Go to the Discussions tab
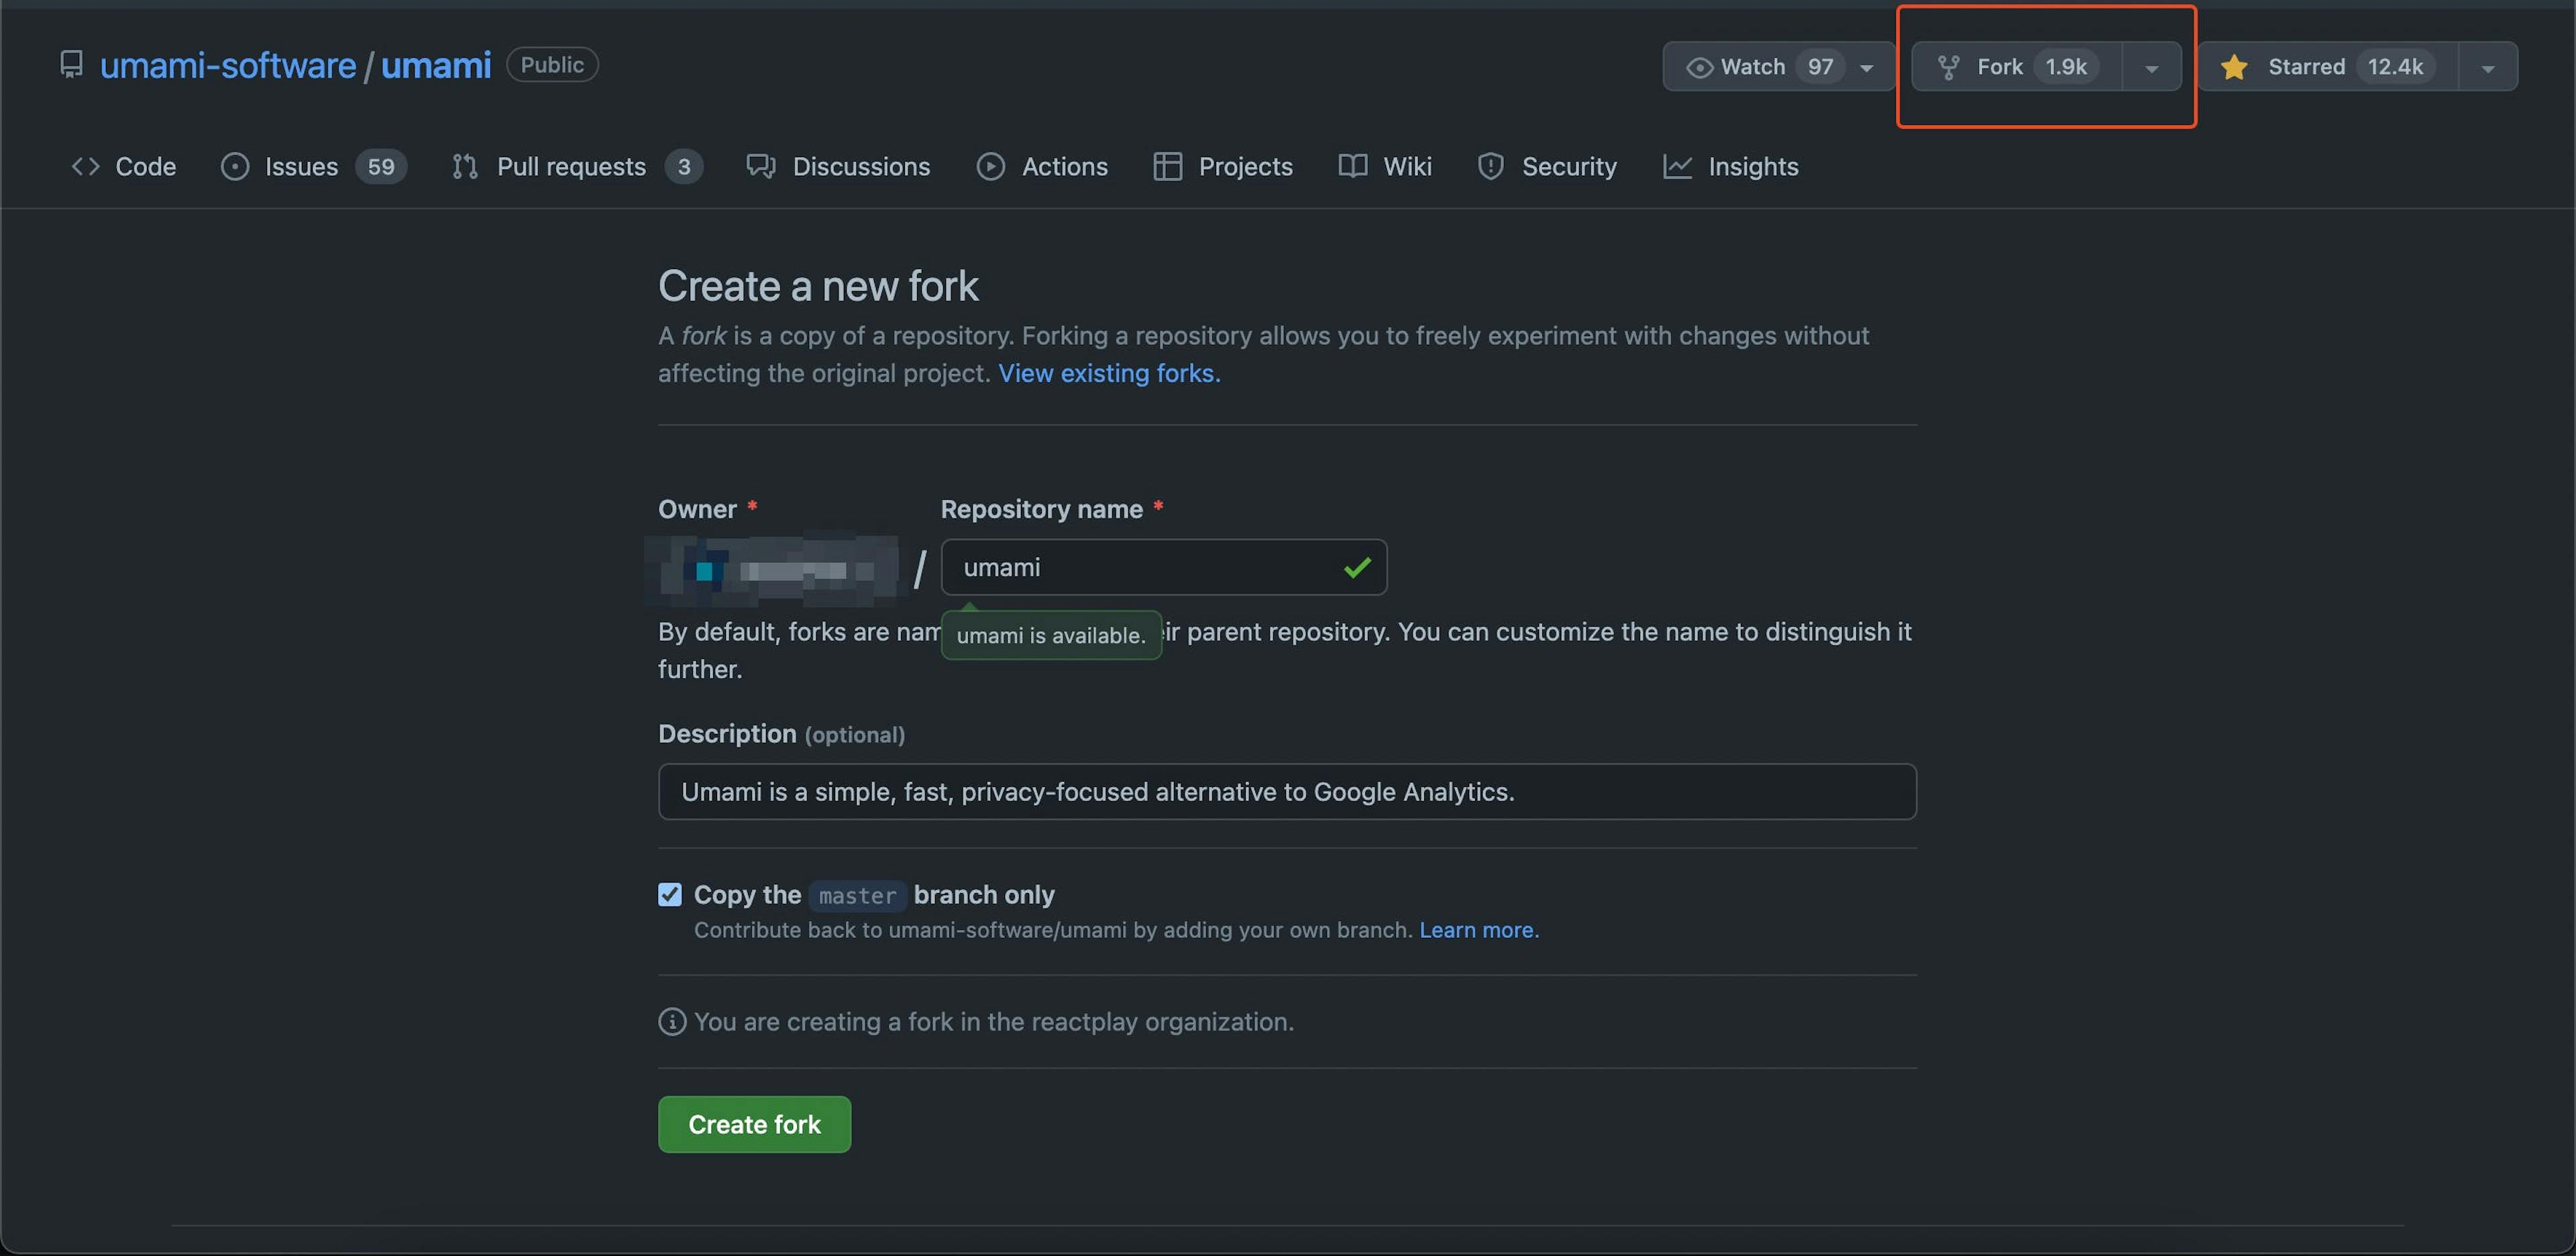This screenshot has width=2576, height=1256. click(x=838, y=166)
